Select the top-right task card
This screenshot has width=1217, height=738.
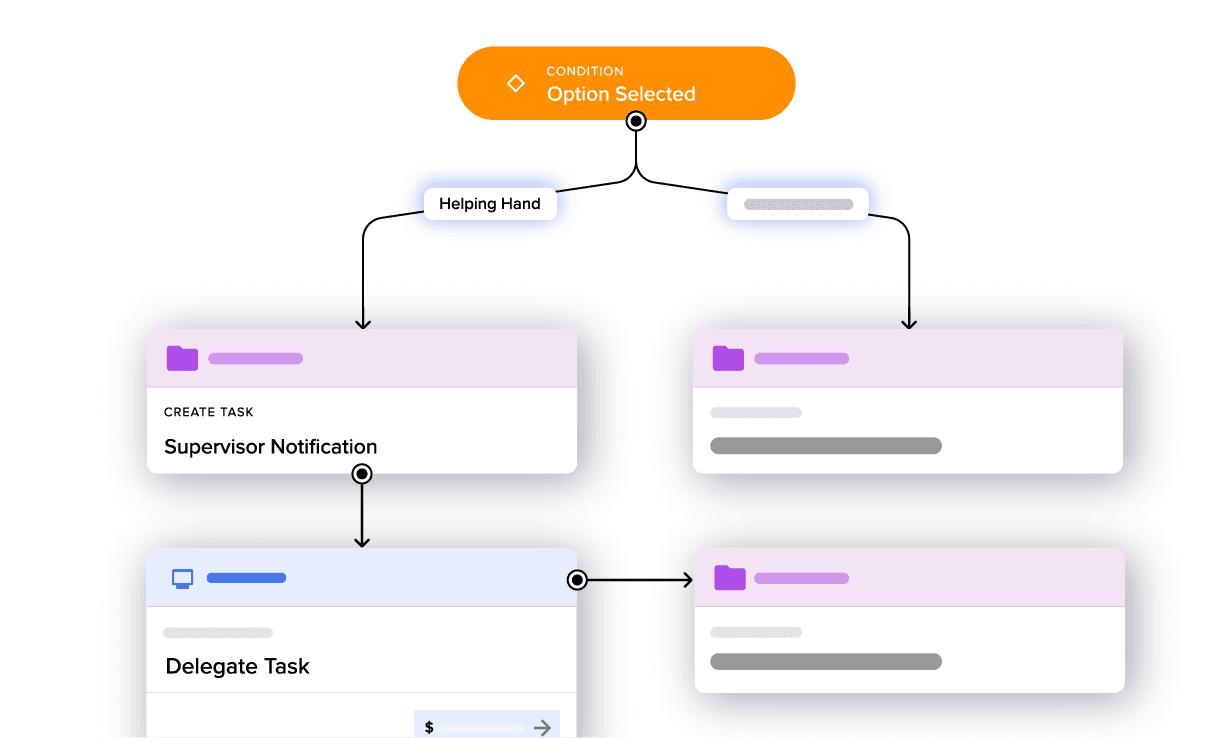click(908, 400)
